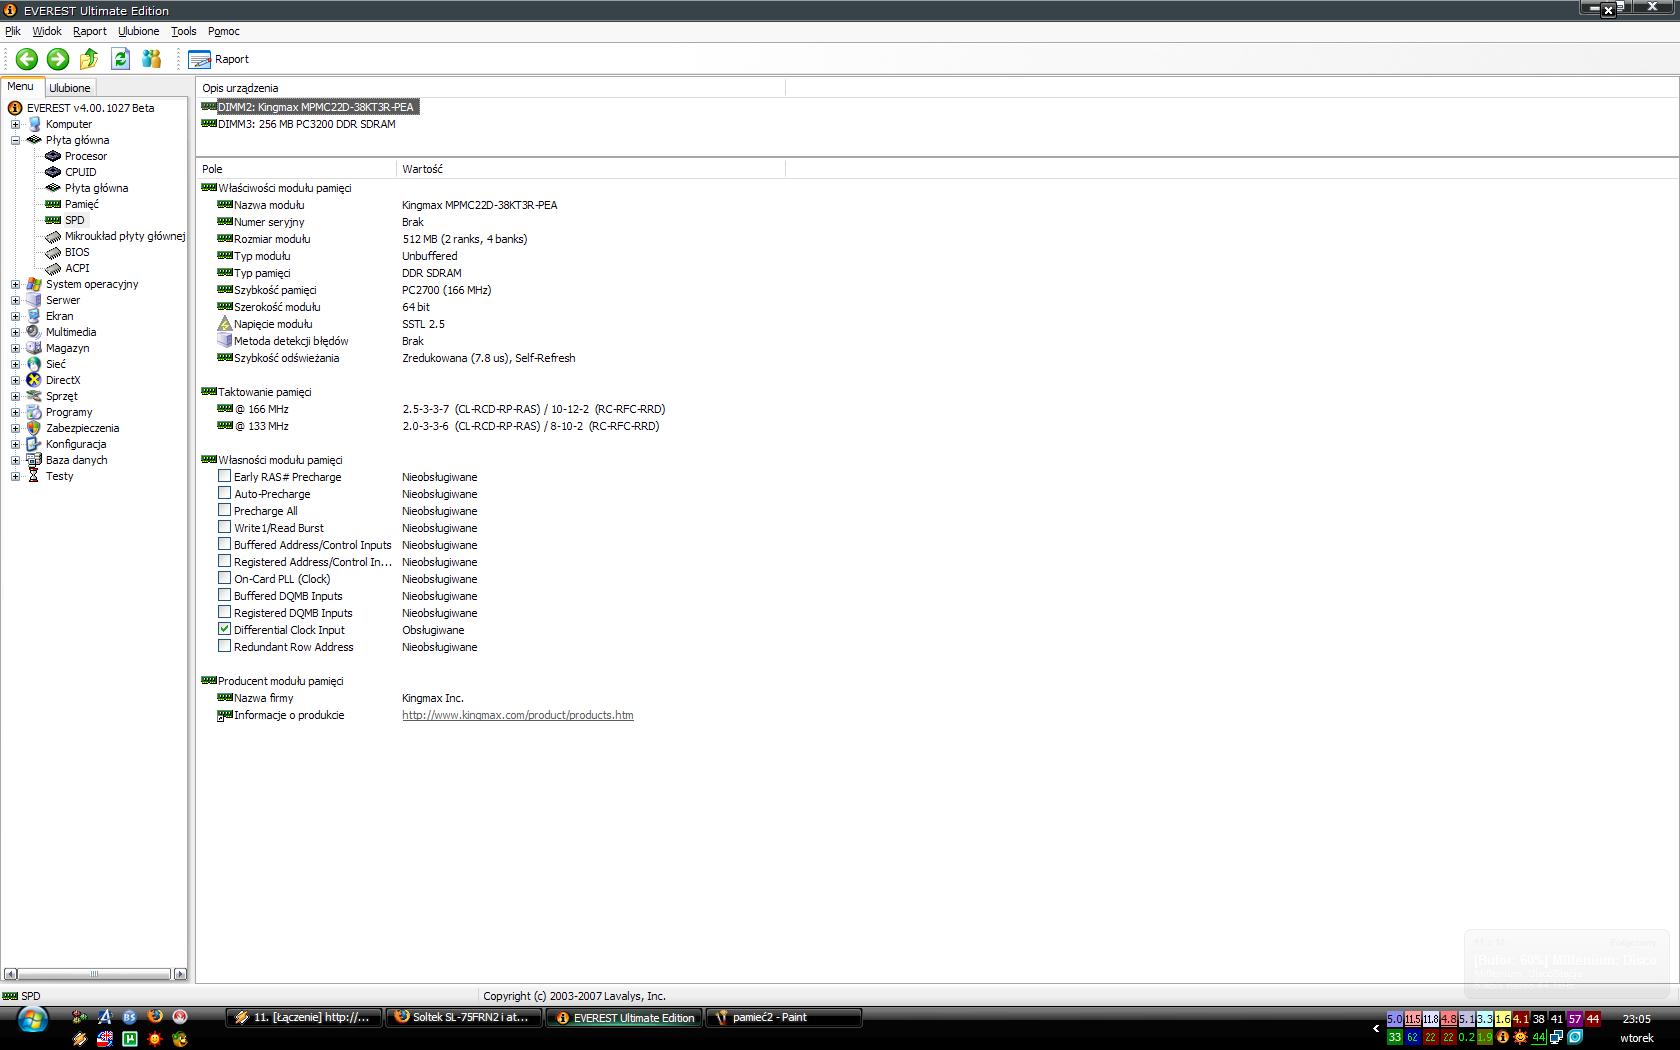
Task: Select the Pamięć memory icon in tree
Action: click(x=53, y=204)
